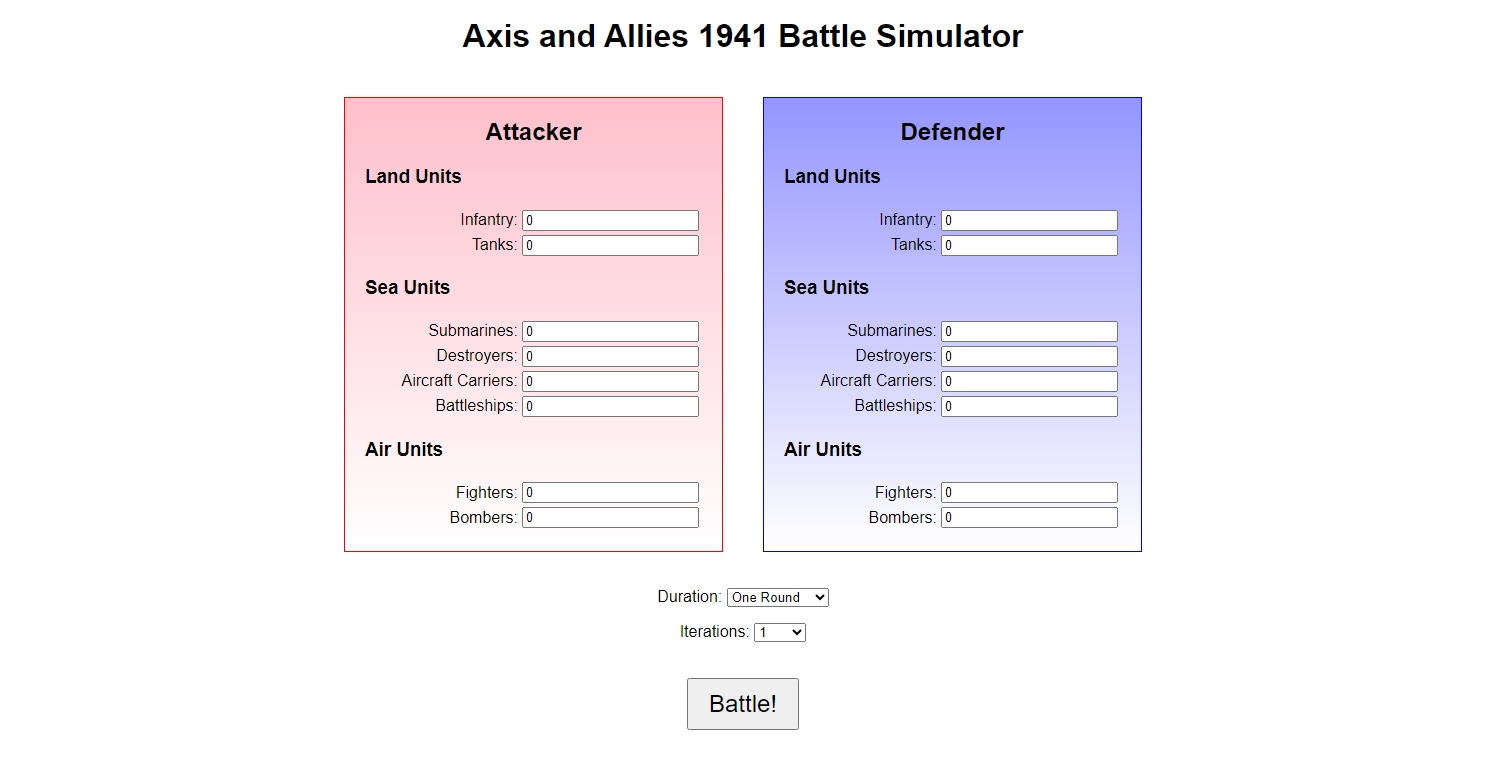Click the Attacker panel header
Viewport: 1498px width, 760px height.
point(532,131)
